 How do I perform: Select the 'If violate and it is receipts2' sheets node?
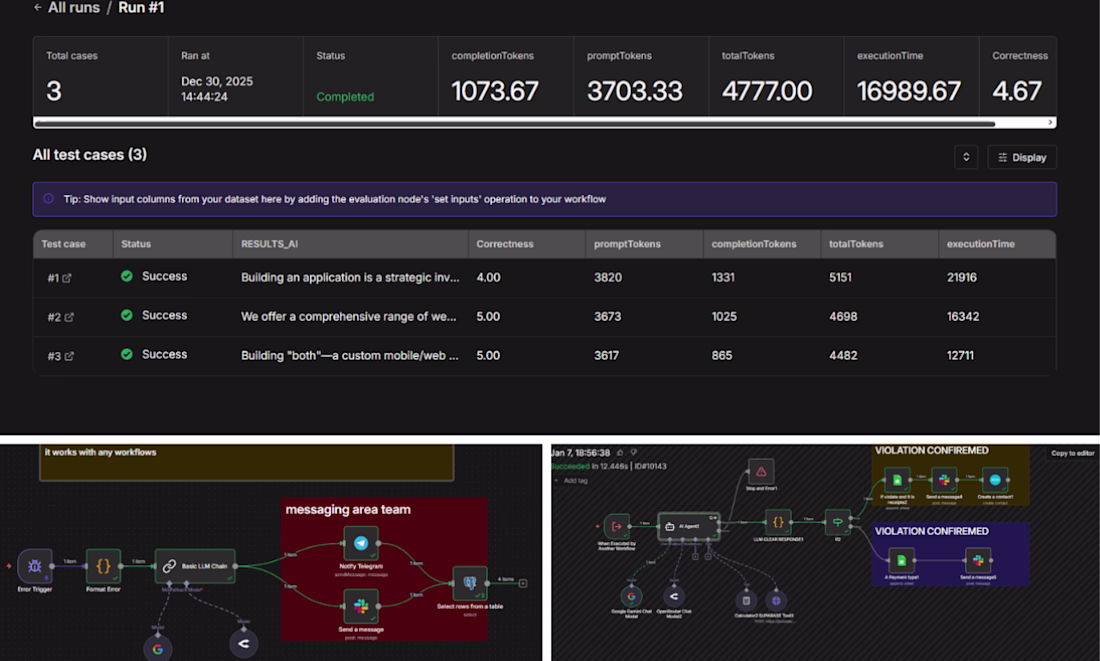[897, 481]
